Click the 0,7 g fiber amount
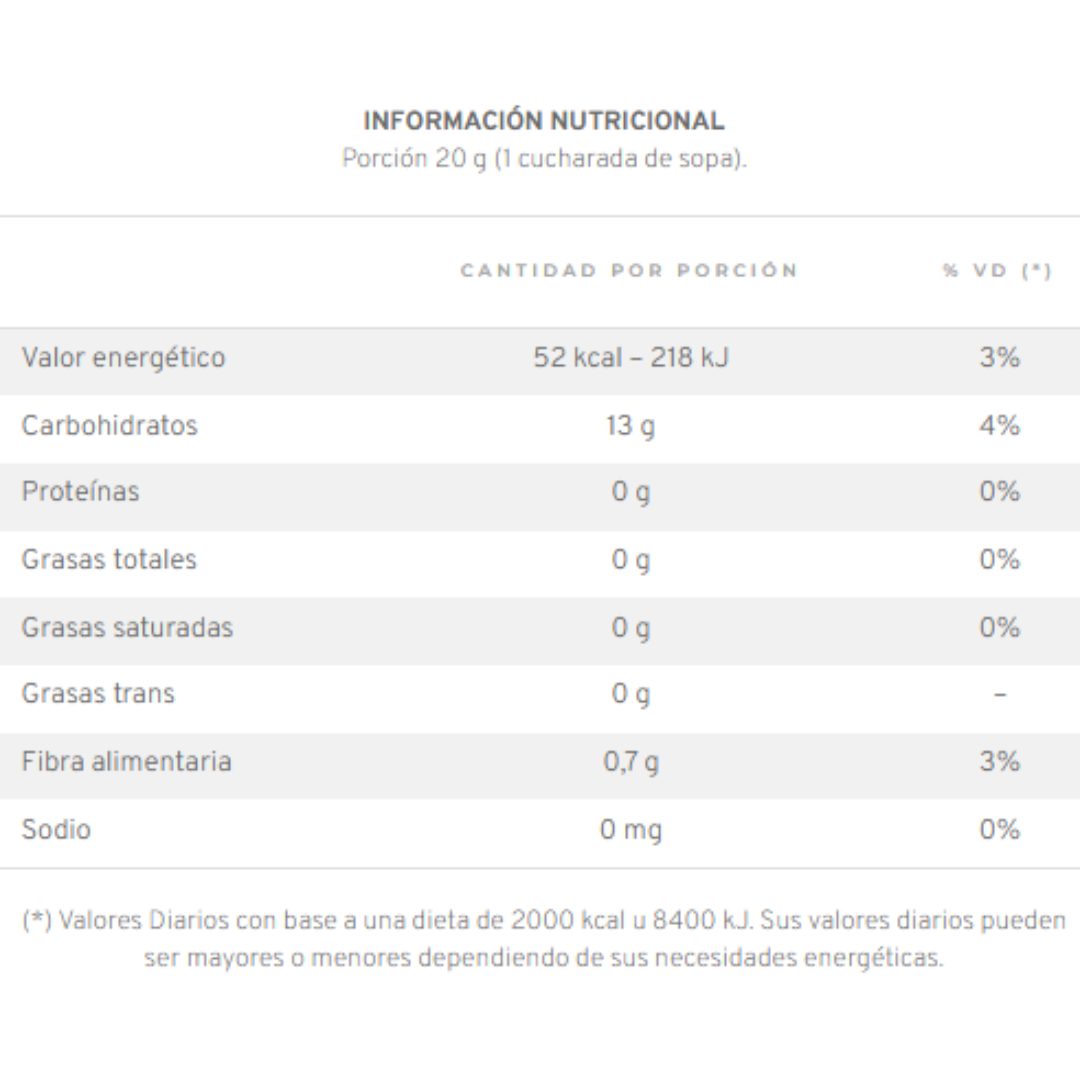The width and height of the screenshot is (1080, 1080). pyautogui.click(x=631, y=762)
